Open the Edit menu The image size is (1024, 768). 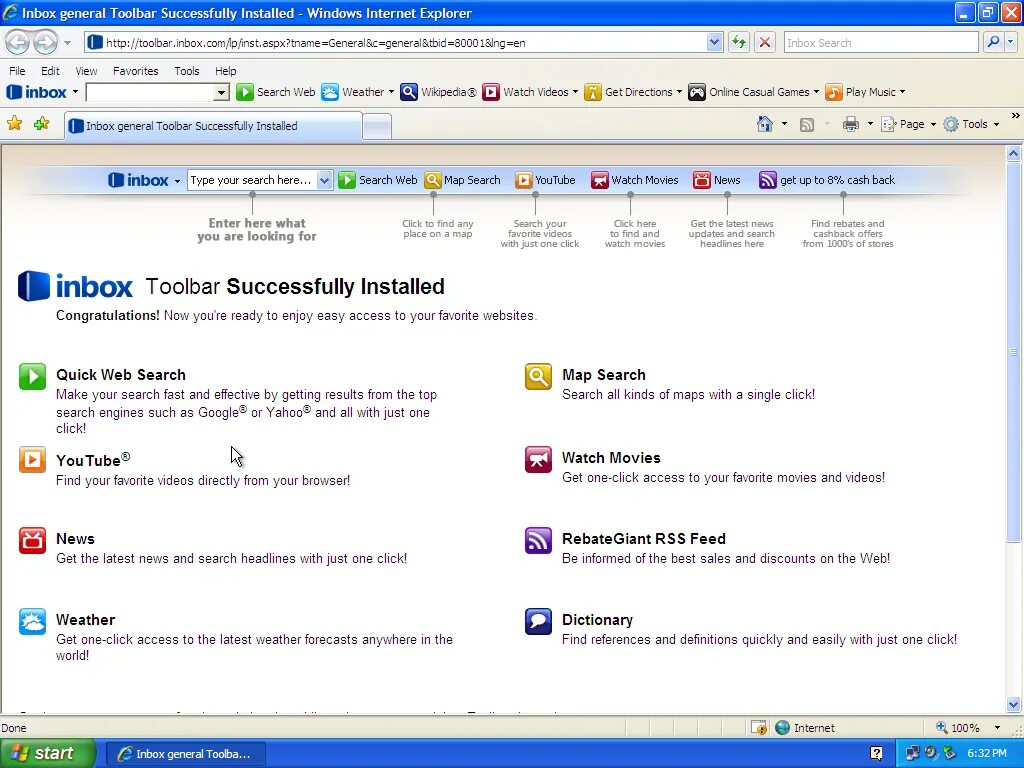click(x=50, y=71)
